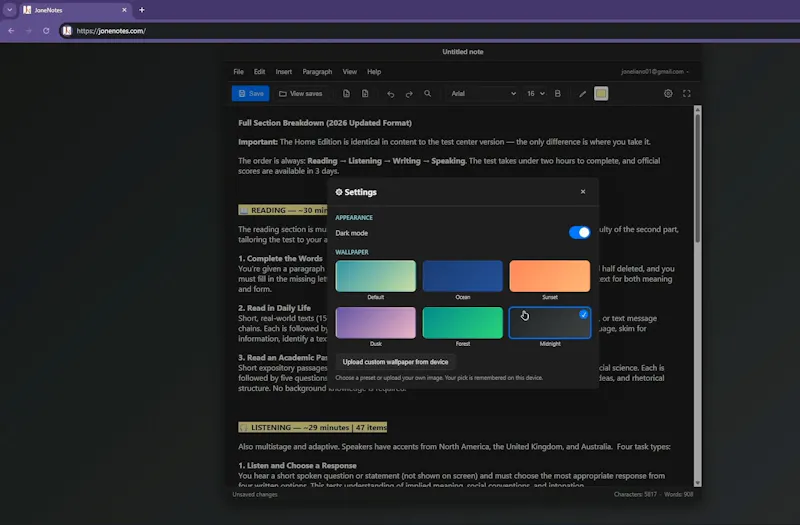800x525 pixels.
Task: Click the READING section heading
Action: tap(283, 210)
